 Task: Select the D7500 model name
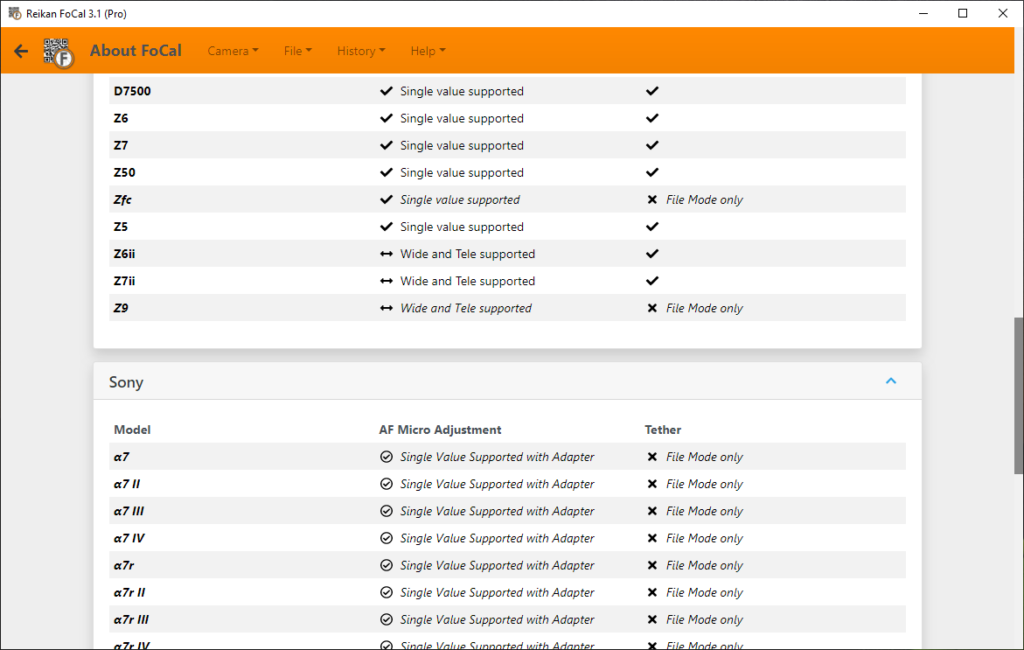(x=133, y=91)
